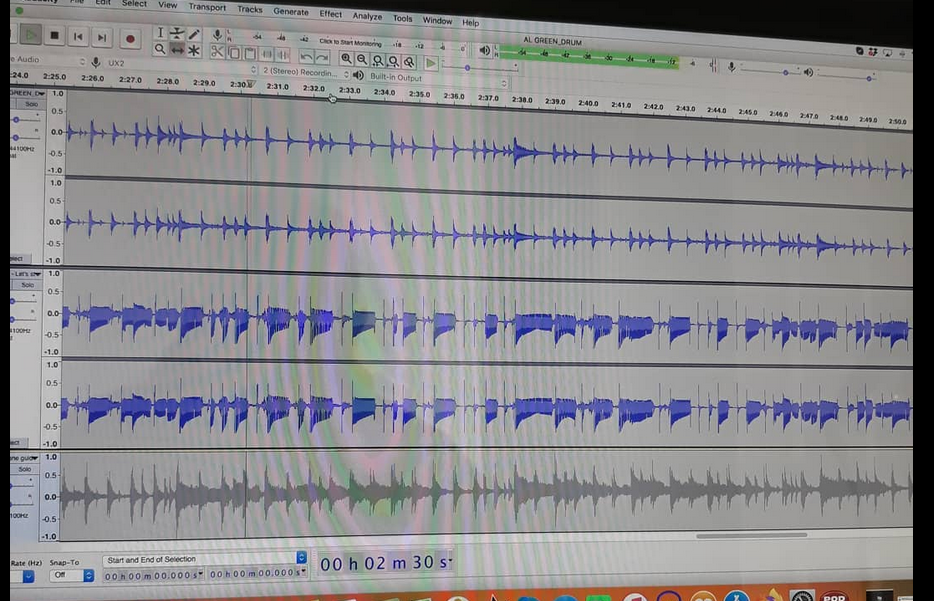The width and height of the screenshot is (934, 601).
Task: Open the Select menu
Action: click(x=134, y=3)
